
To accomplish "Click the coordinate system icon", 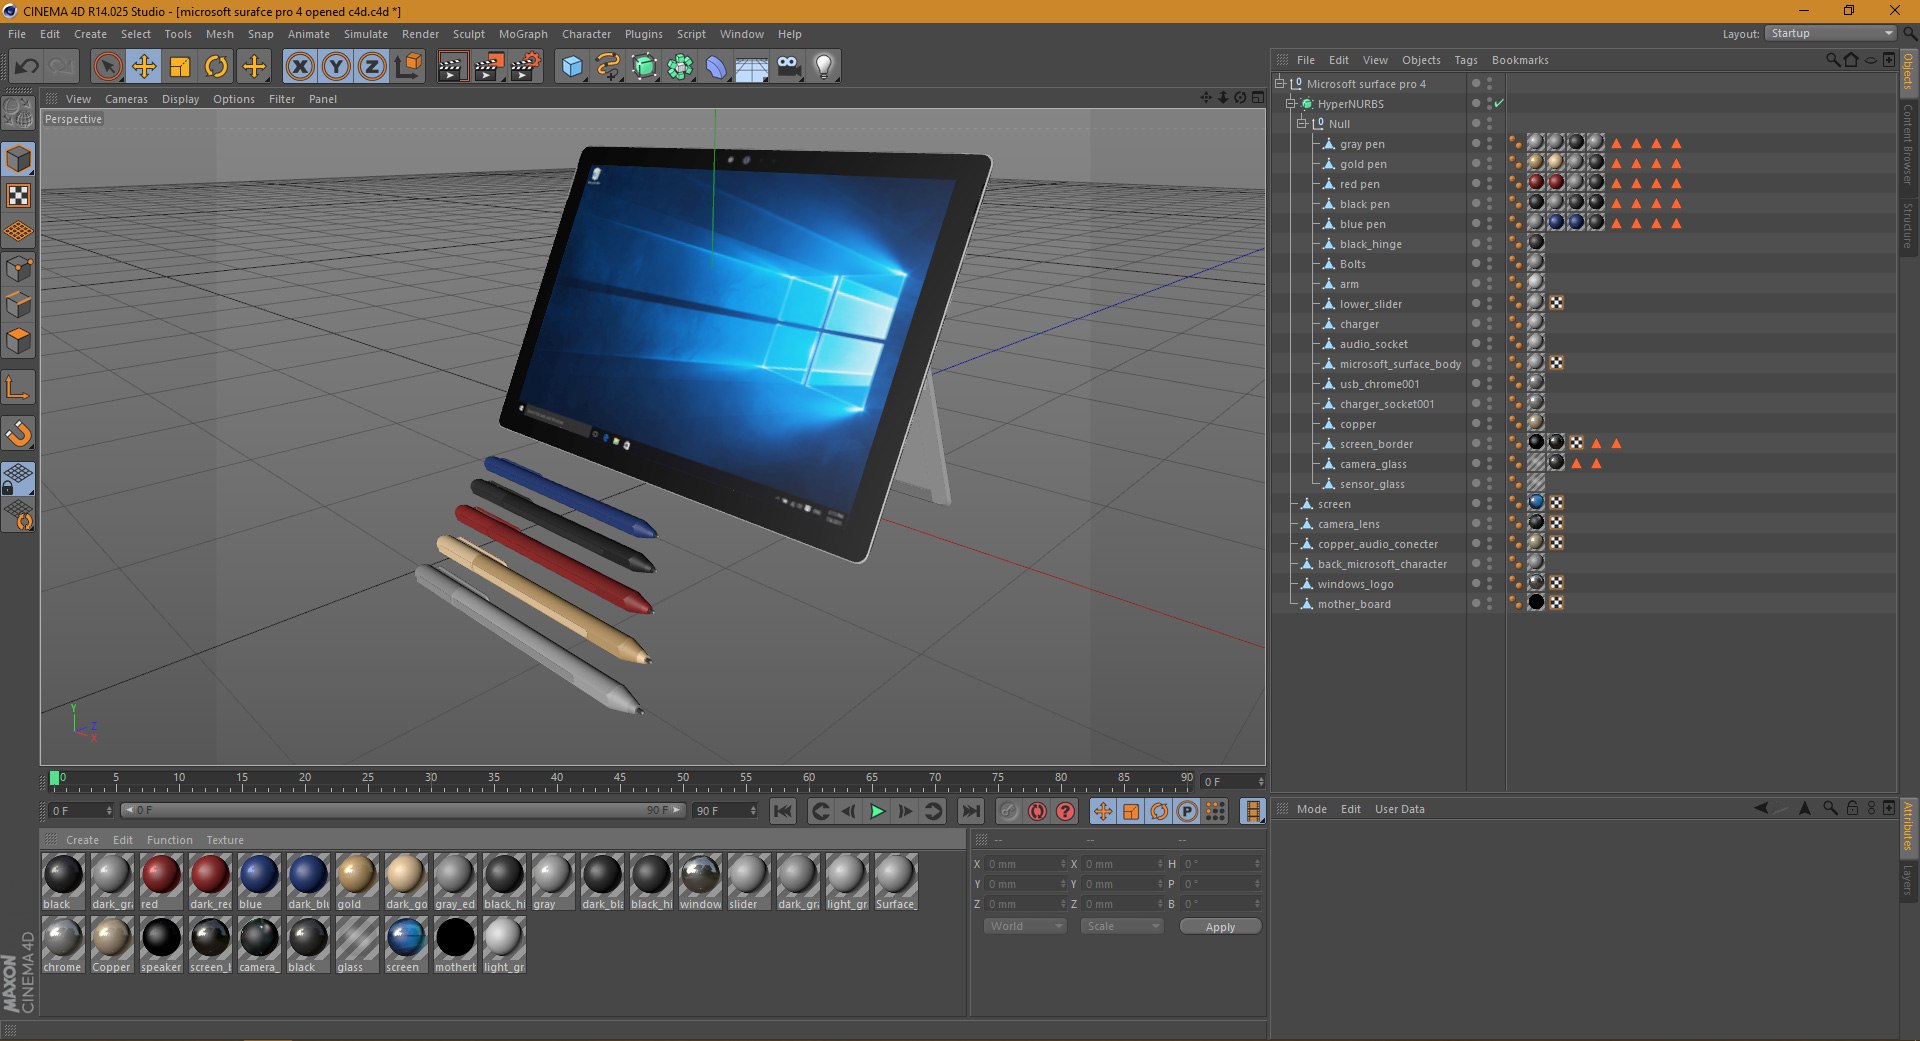I will point(408,67).
